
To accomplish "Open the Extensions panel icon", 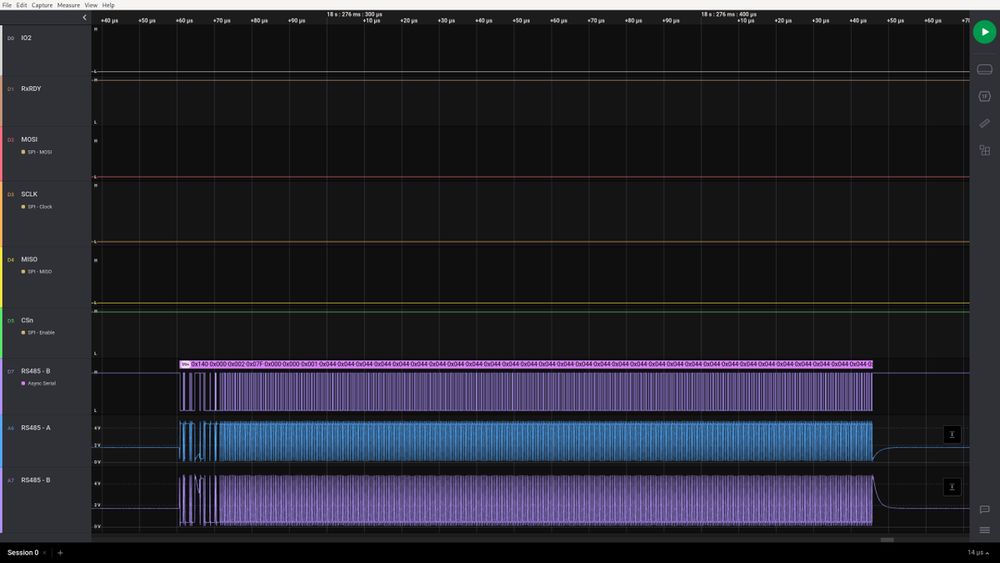I will click(x=984, y=150).
